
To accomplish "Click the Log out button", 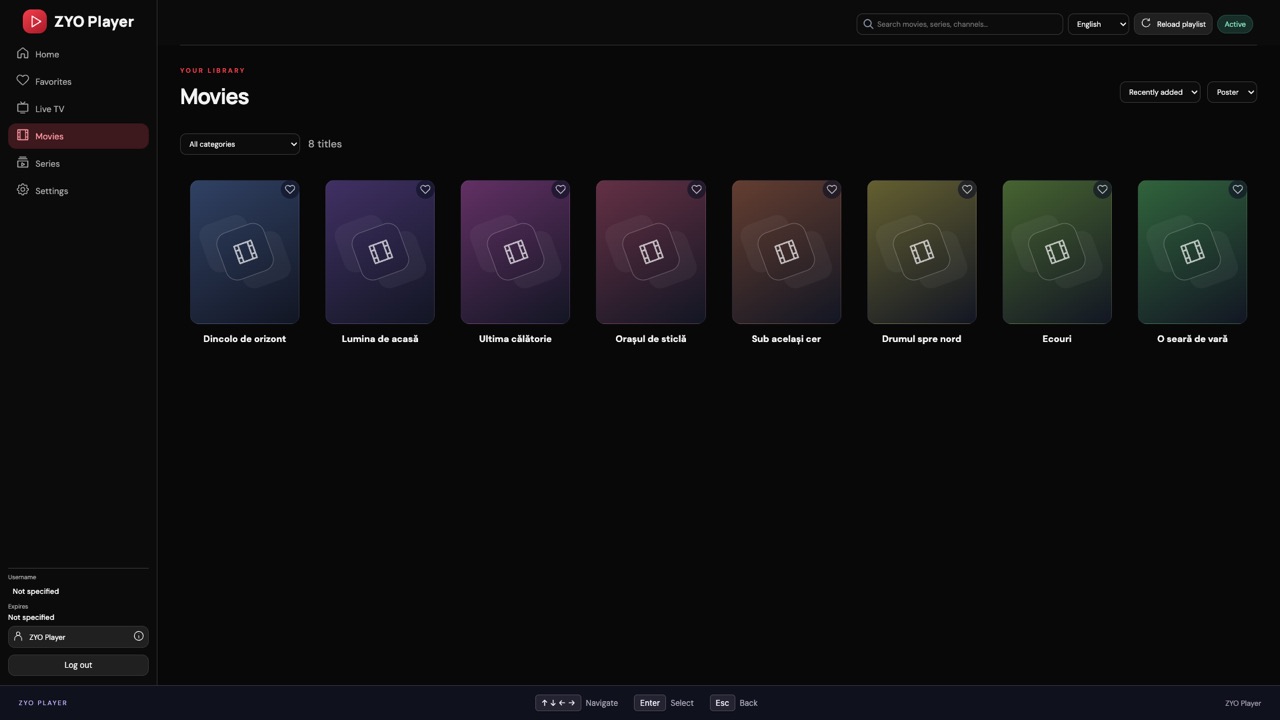I will click(x=78, y=665).
